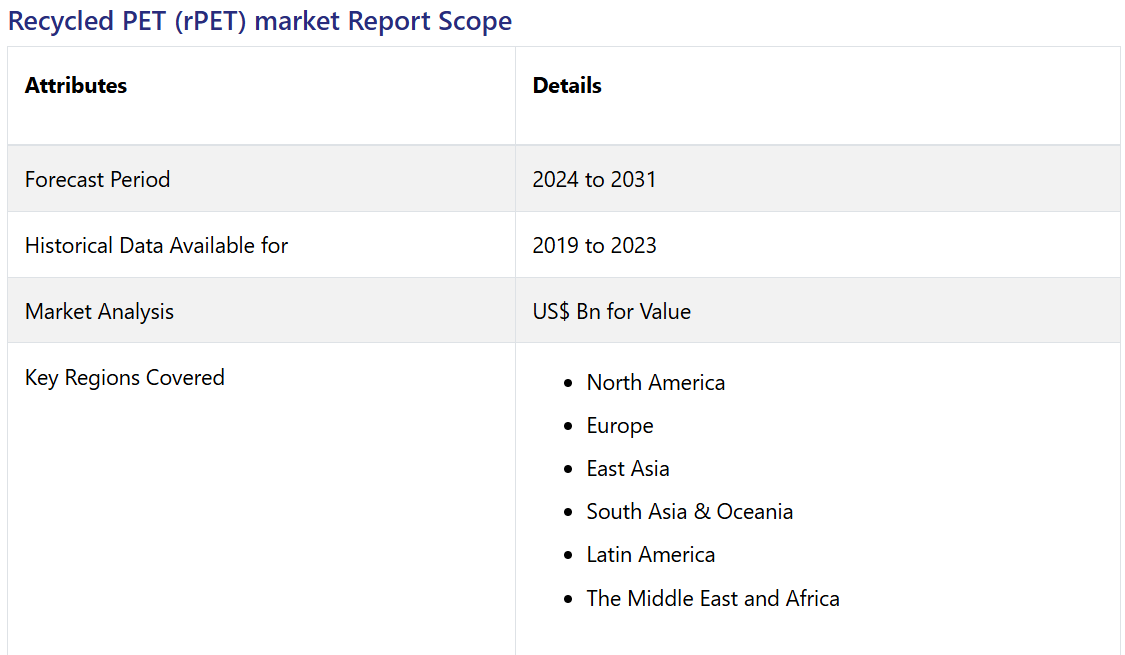Click the 'Europe' list item
This screenshot has width=1125, height=655.
point(620,425)
